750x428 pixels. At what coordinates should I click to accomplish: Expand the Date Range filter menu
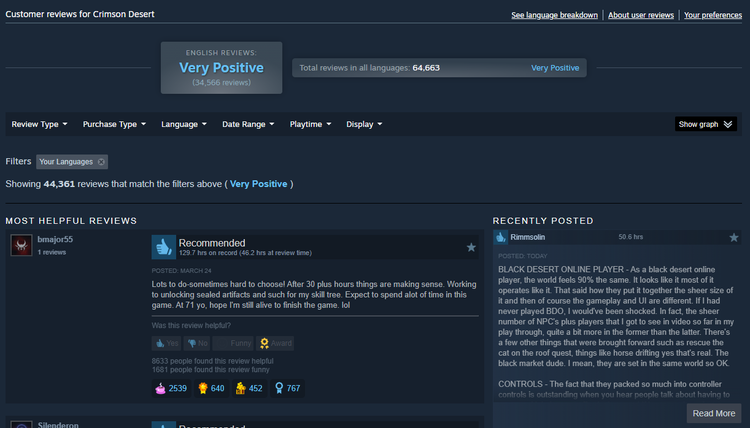tap(248, 124)
